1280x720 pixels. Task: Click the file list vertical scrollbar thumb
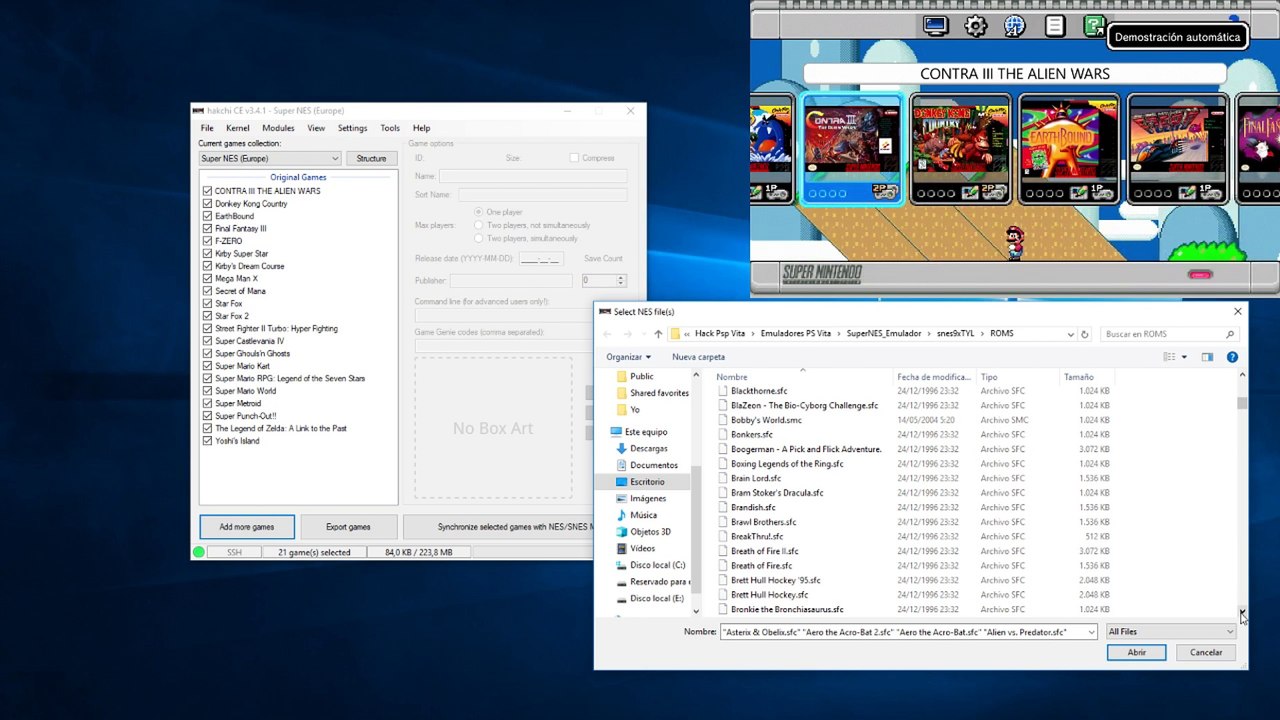pyautogui.click(x=1242, y=403)
